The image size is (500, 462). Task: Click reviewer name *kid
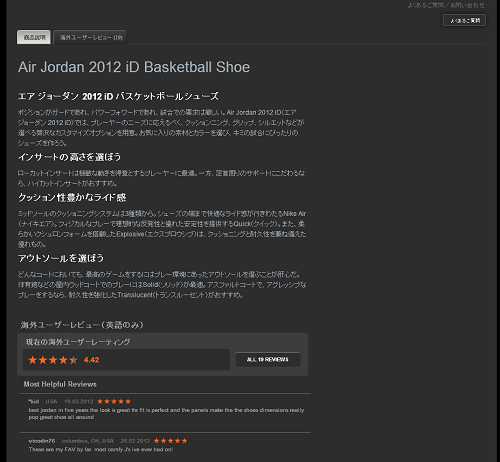coord(34,401)
